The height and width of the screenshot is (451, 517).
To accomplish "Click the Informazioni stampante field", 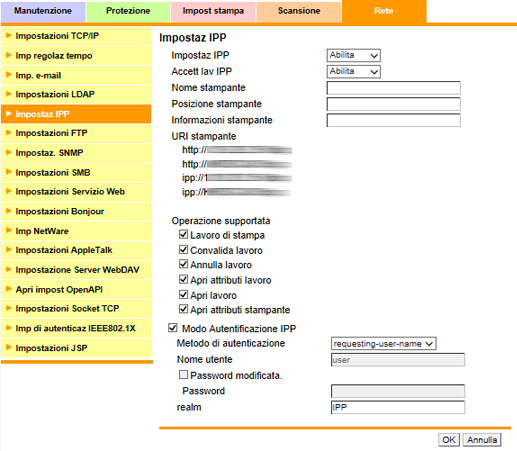I will coord(394,120).
